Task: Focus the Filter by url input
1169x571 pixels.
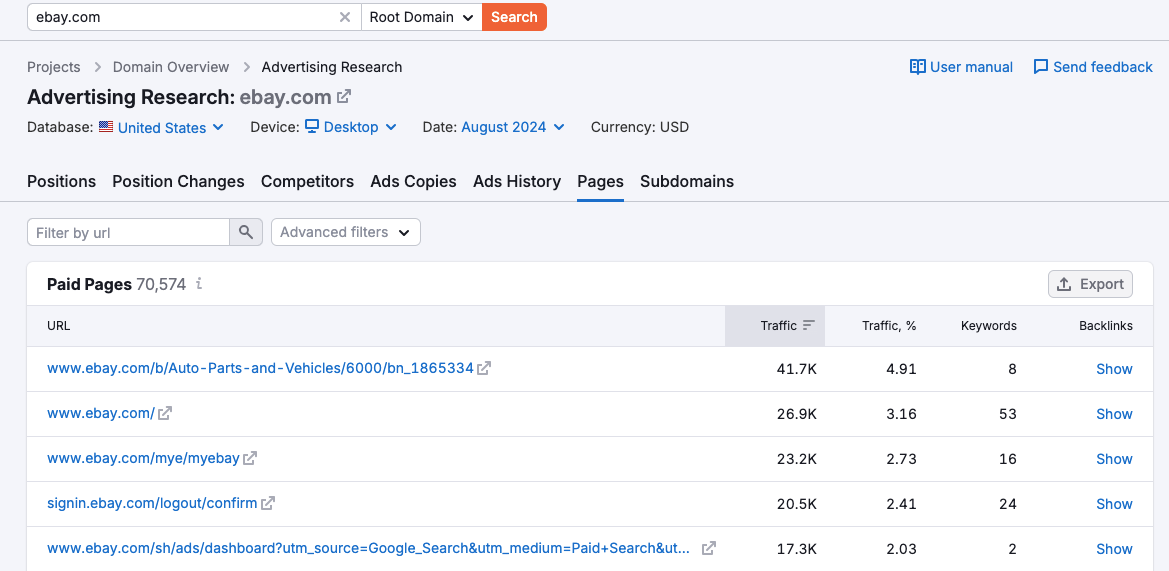Action: pyautogui.click(x=128, y=233)
